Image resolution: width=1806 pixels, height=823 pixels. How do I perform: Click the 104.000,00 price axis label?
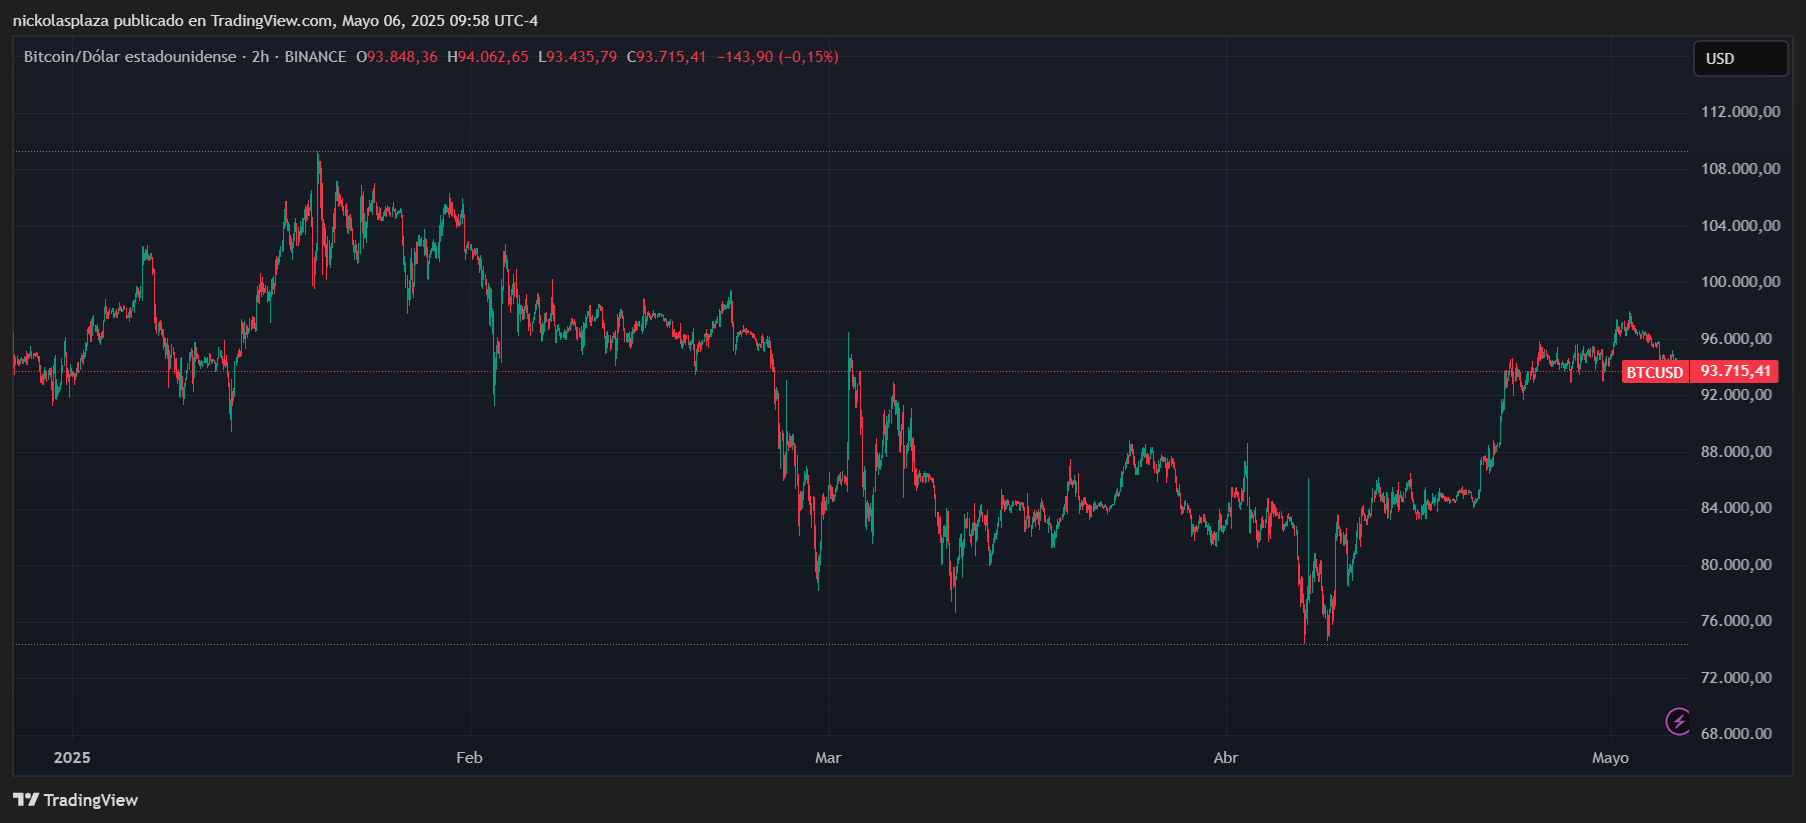point(1740,226)
